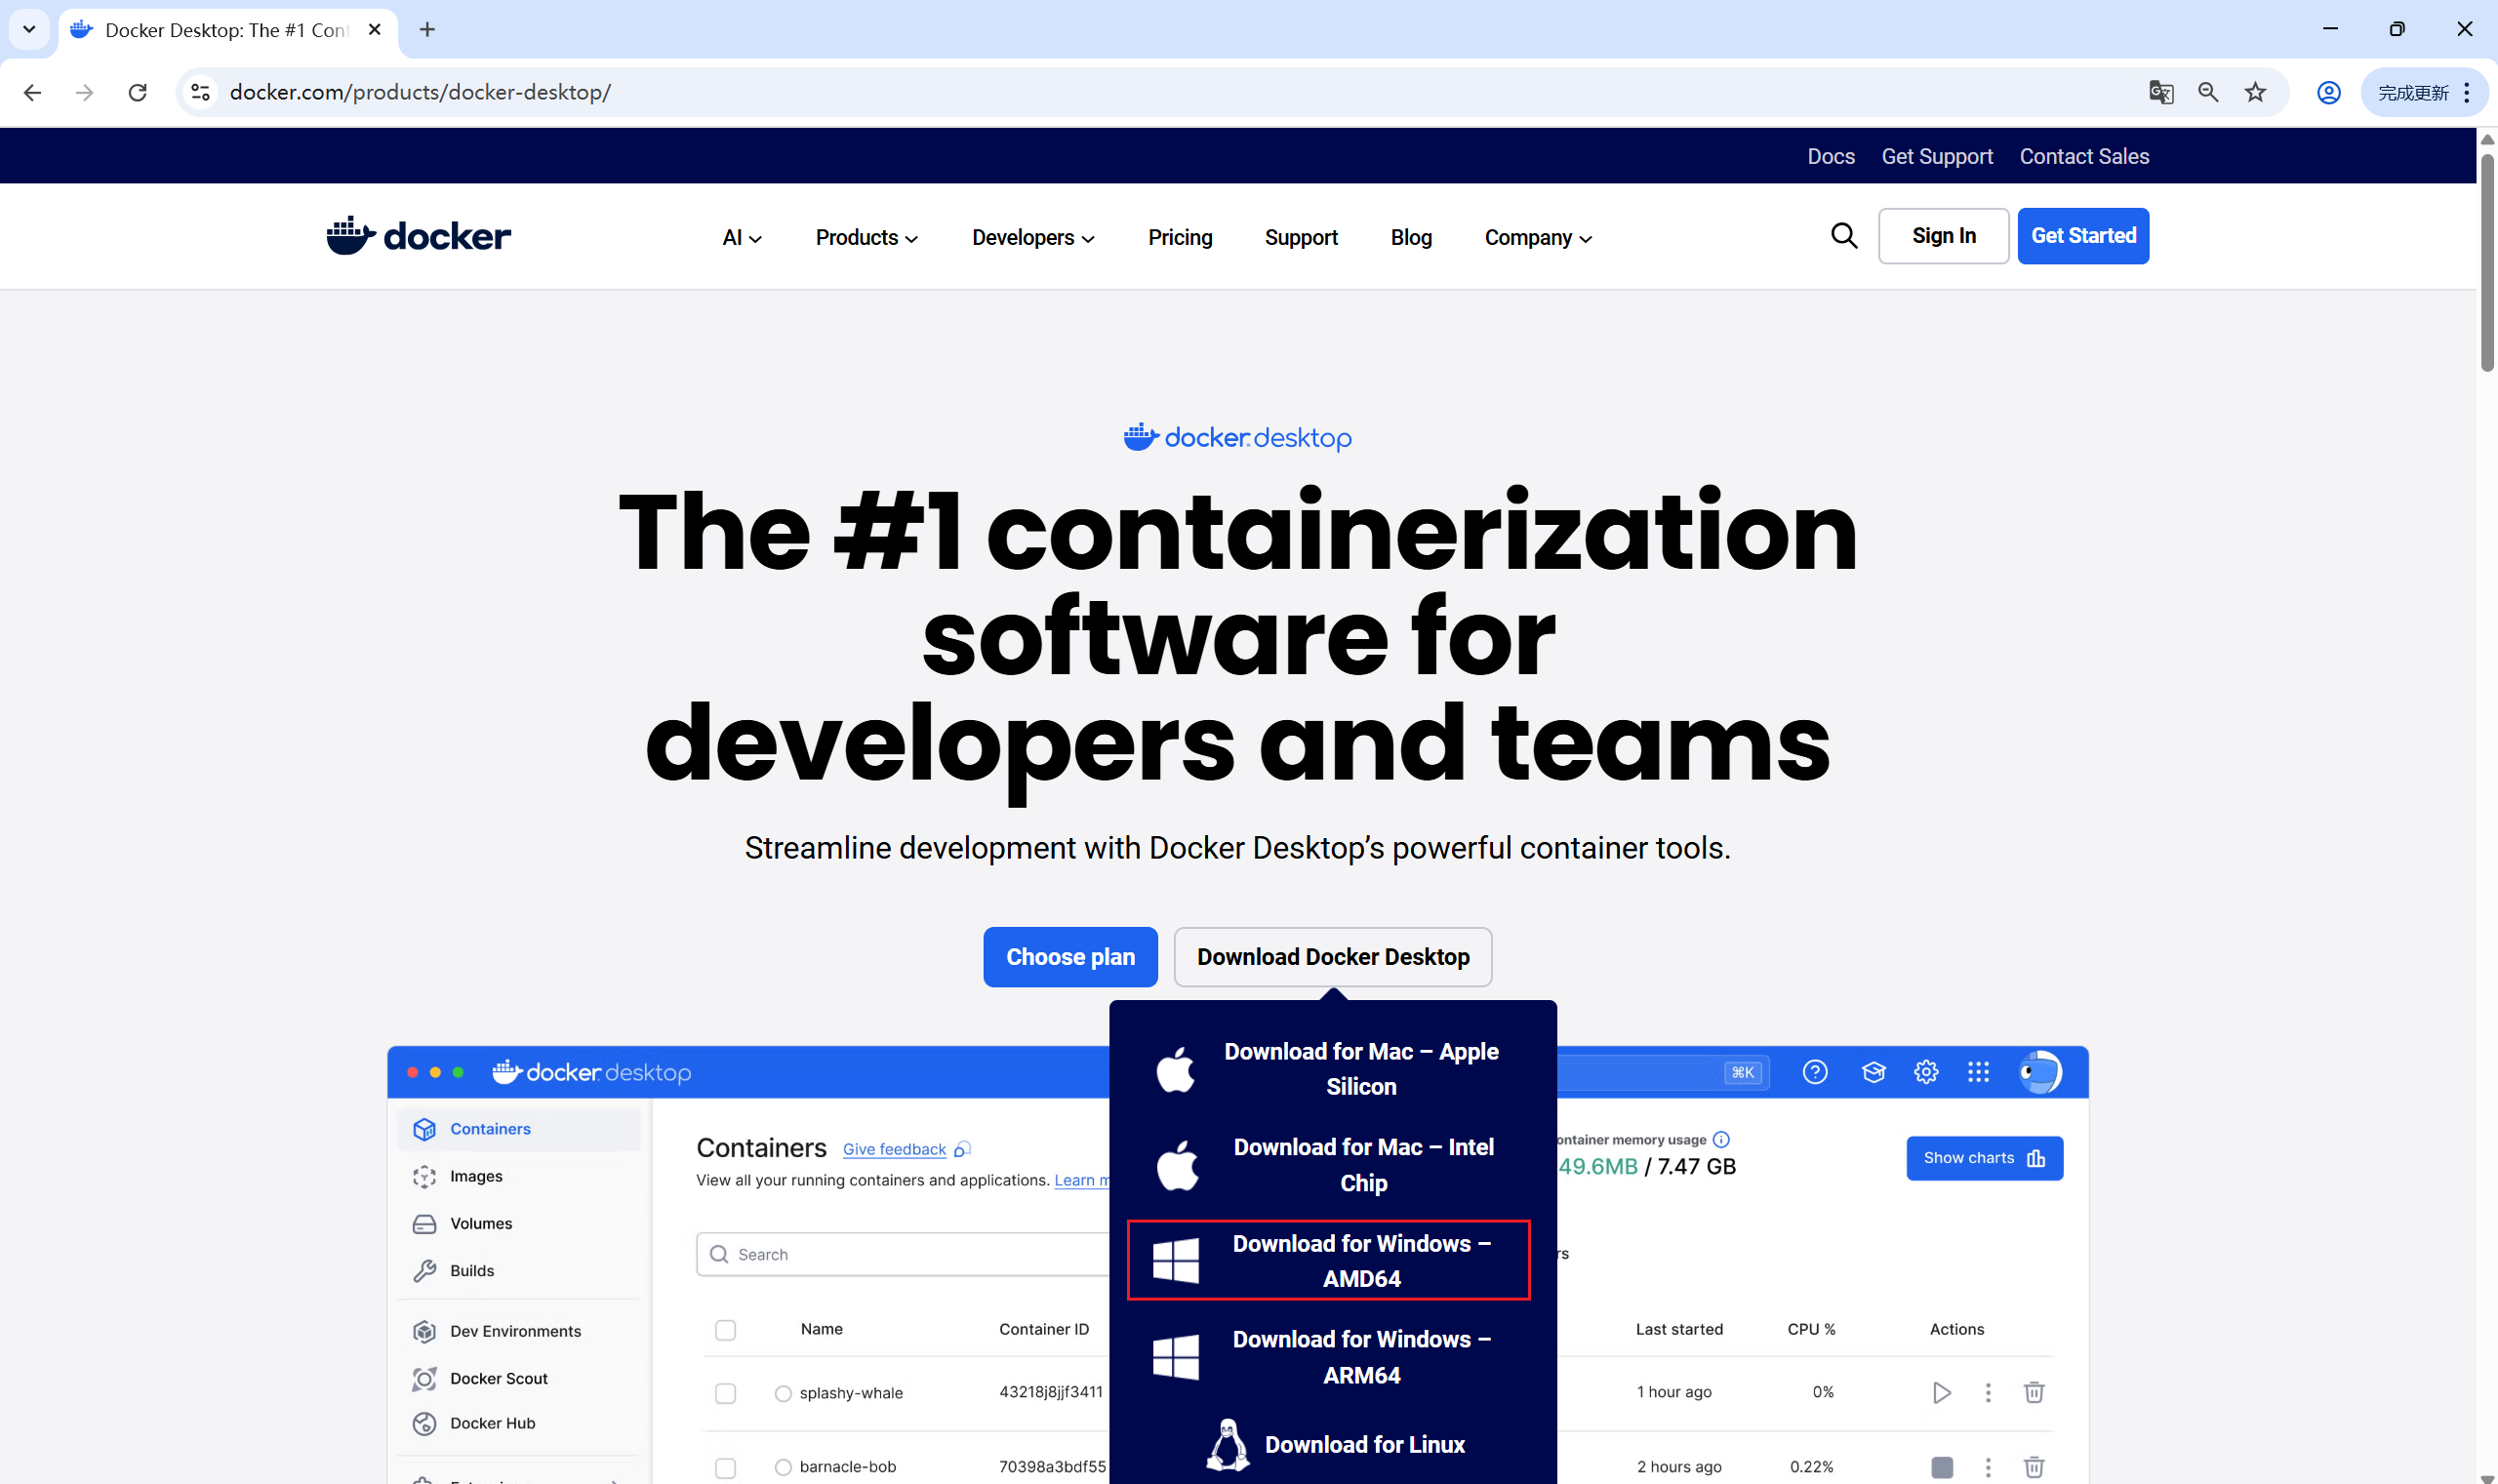Click the help question mark icon in Docker Desktop
This screenshot has height=1484, width=2498.
pyautogui.click(x=1814, y=1072)
